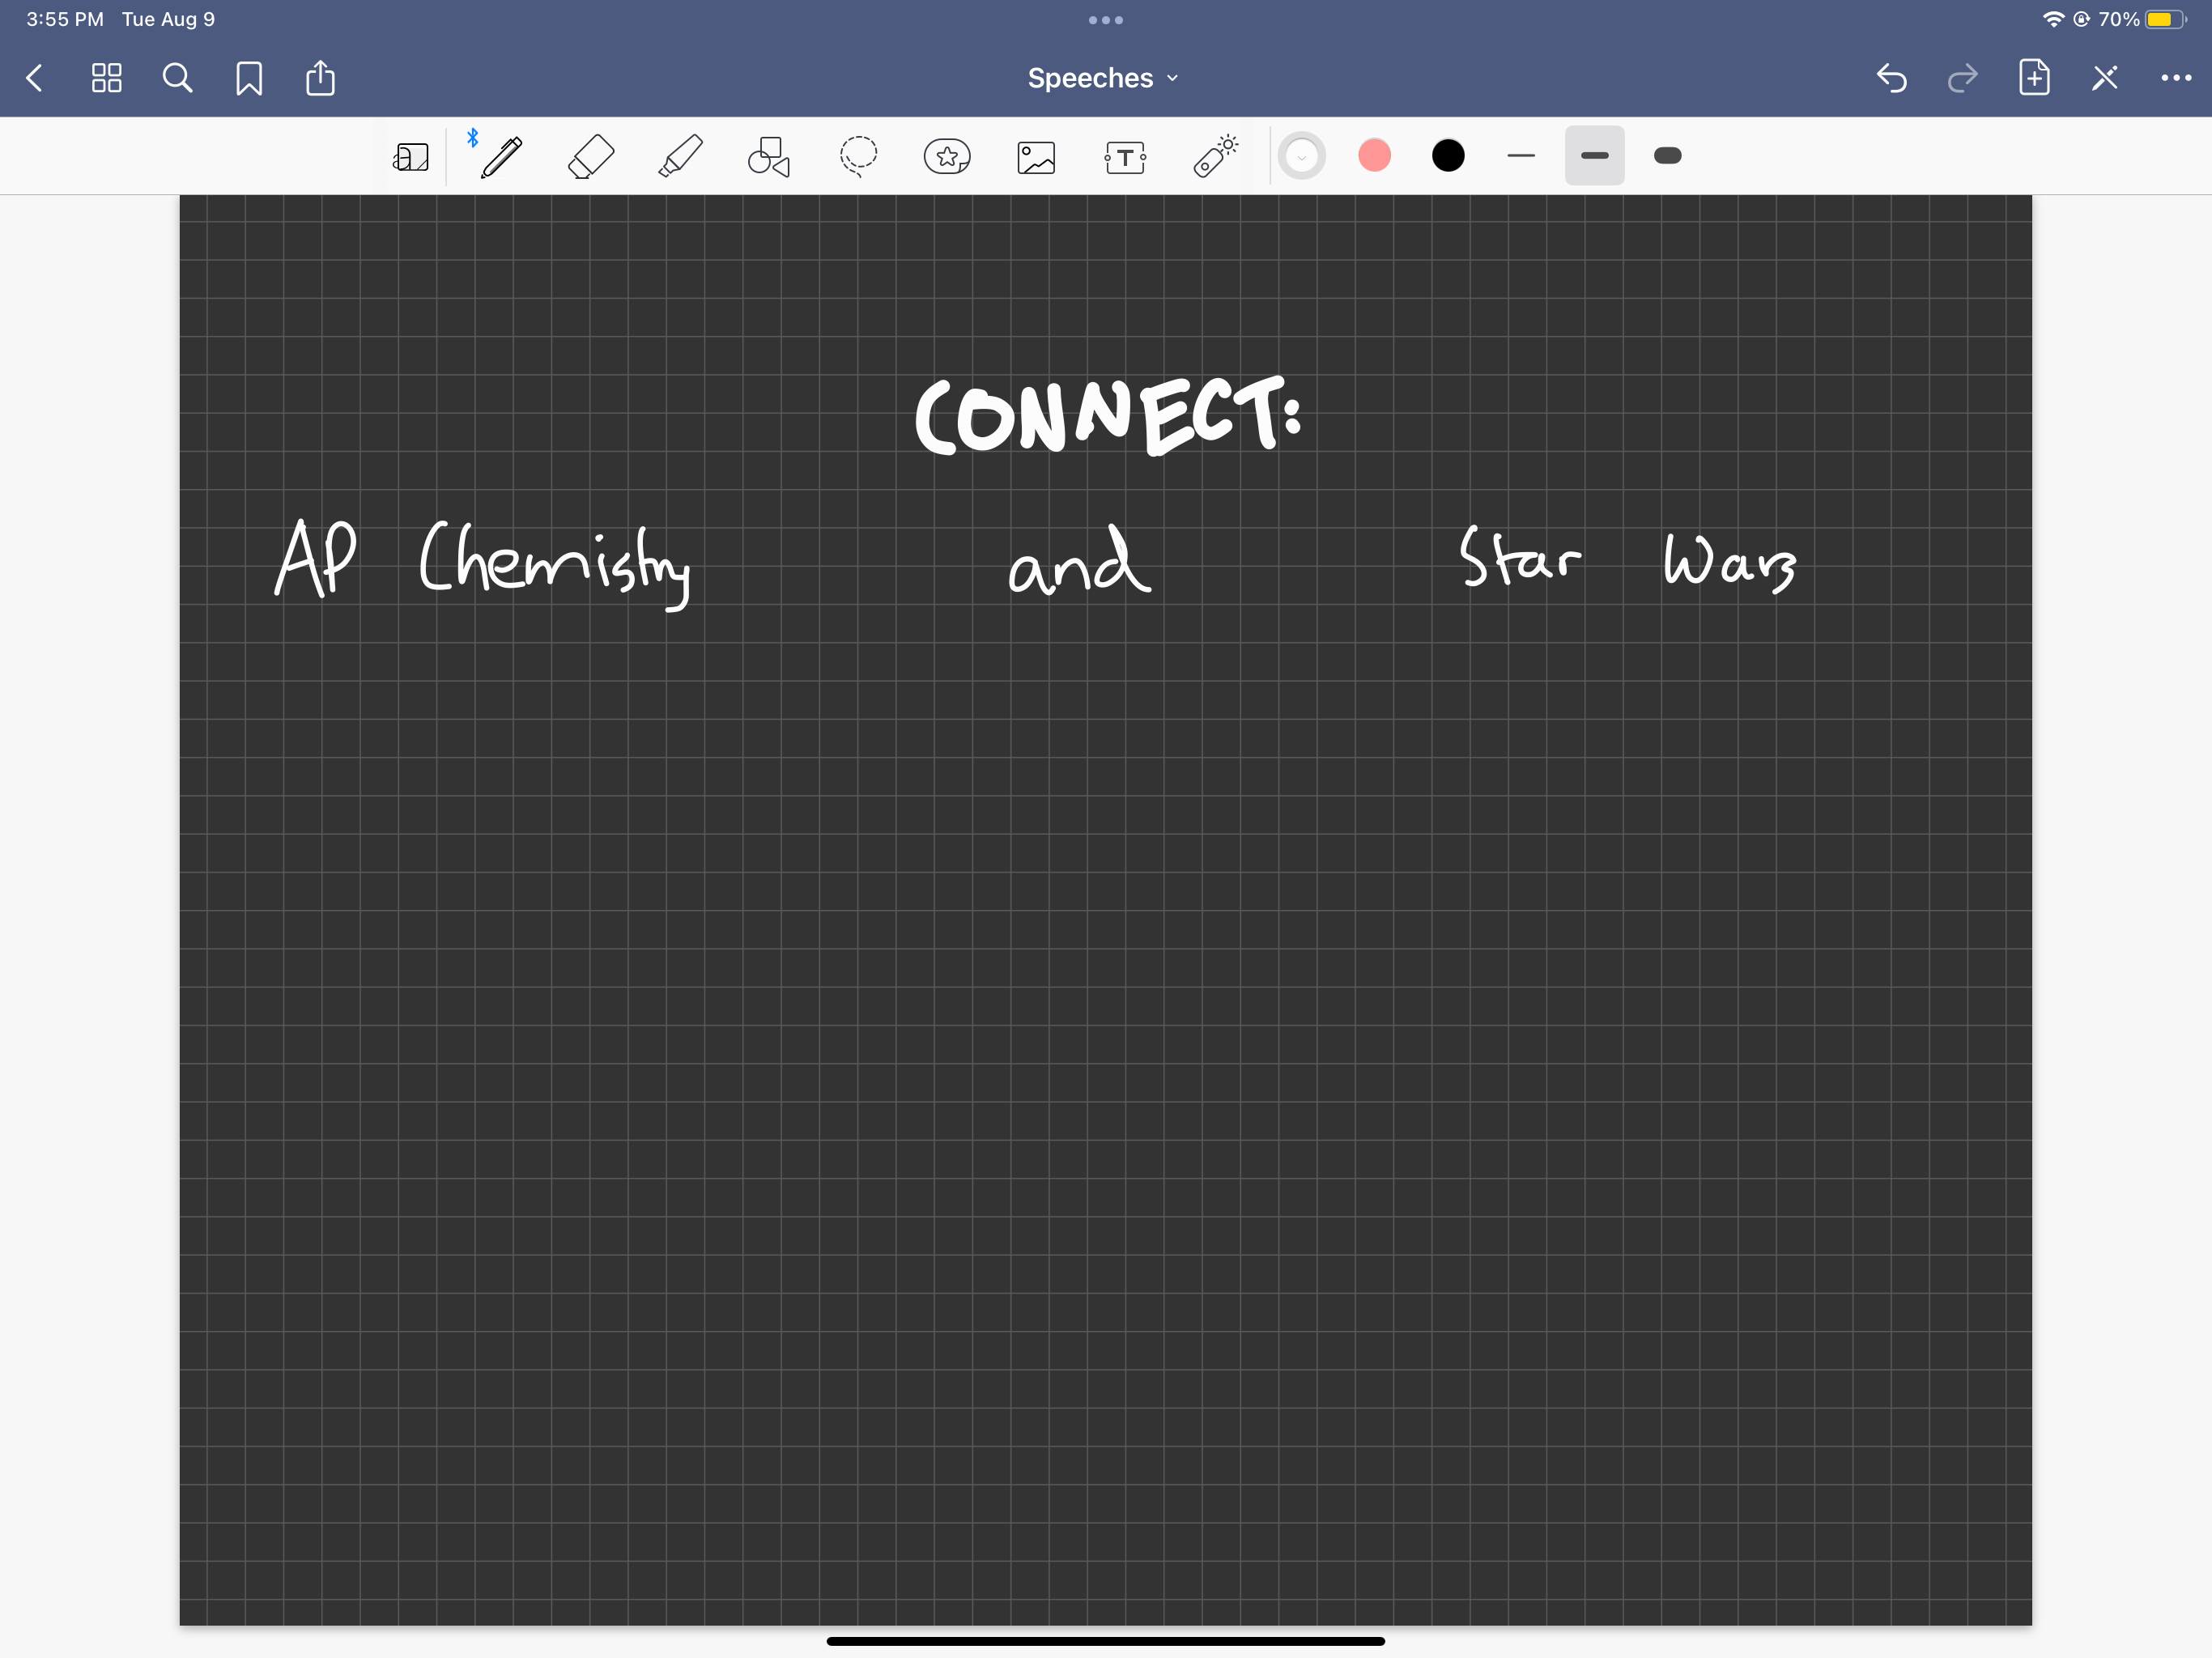Select the Laser pointer tool
The image size is (2212, 1658).
[1215, 157]
